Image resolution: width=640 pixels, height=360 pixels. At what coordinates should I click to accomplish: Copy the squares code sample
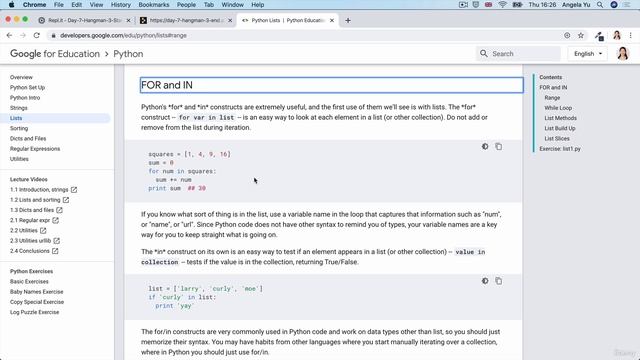click(499, 147)
